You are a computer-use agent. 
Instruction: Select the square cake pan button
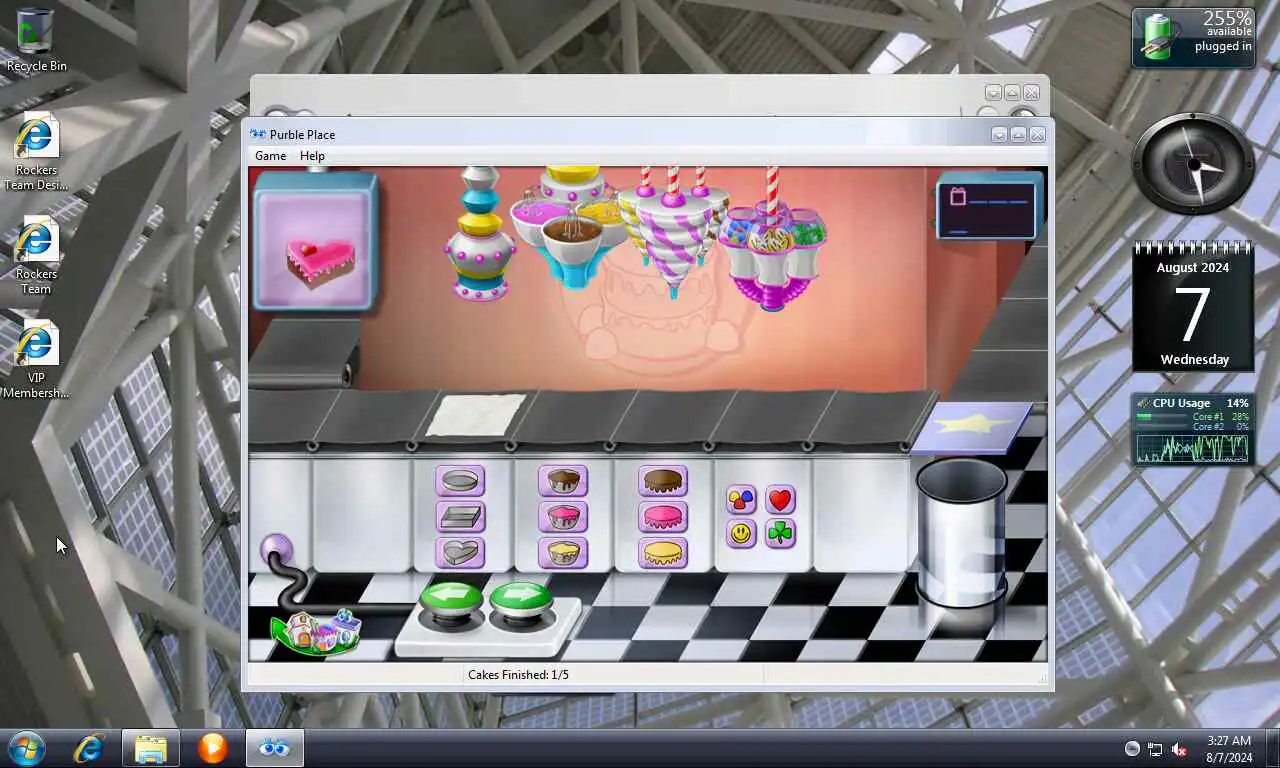(x=460, y=517)
